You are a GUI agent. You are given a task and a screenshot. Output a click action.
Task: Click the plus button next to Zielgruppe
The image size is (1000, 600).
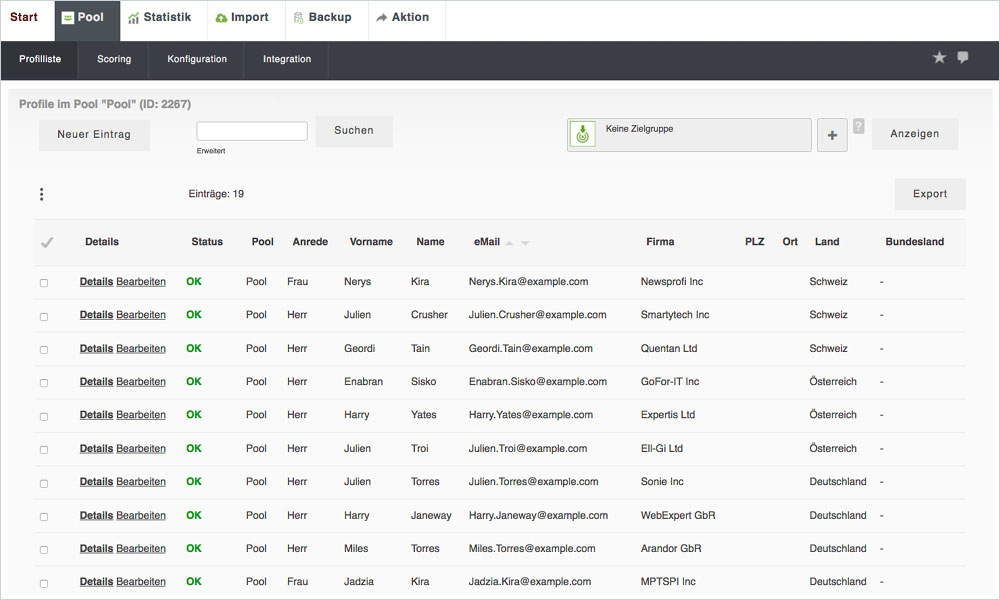pos(832,135)
